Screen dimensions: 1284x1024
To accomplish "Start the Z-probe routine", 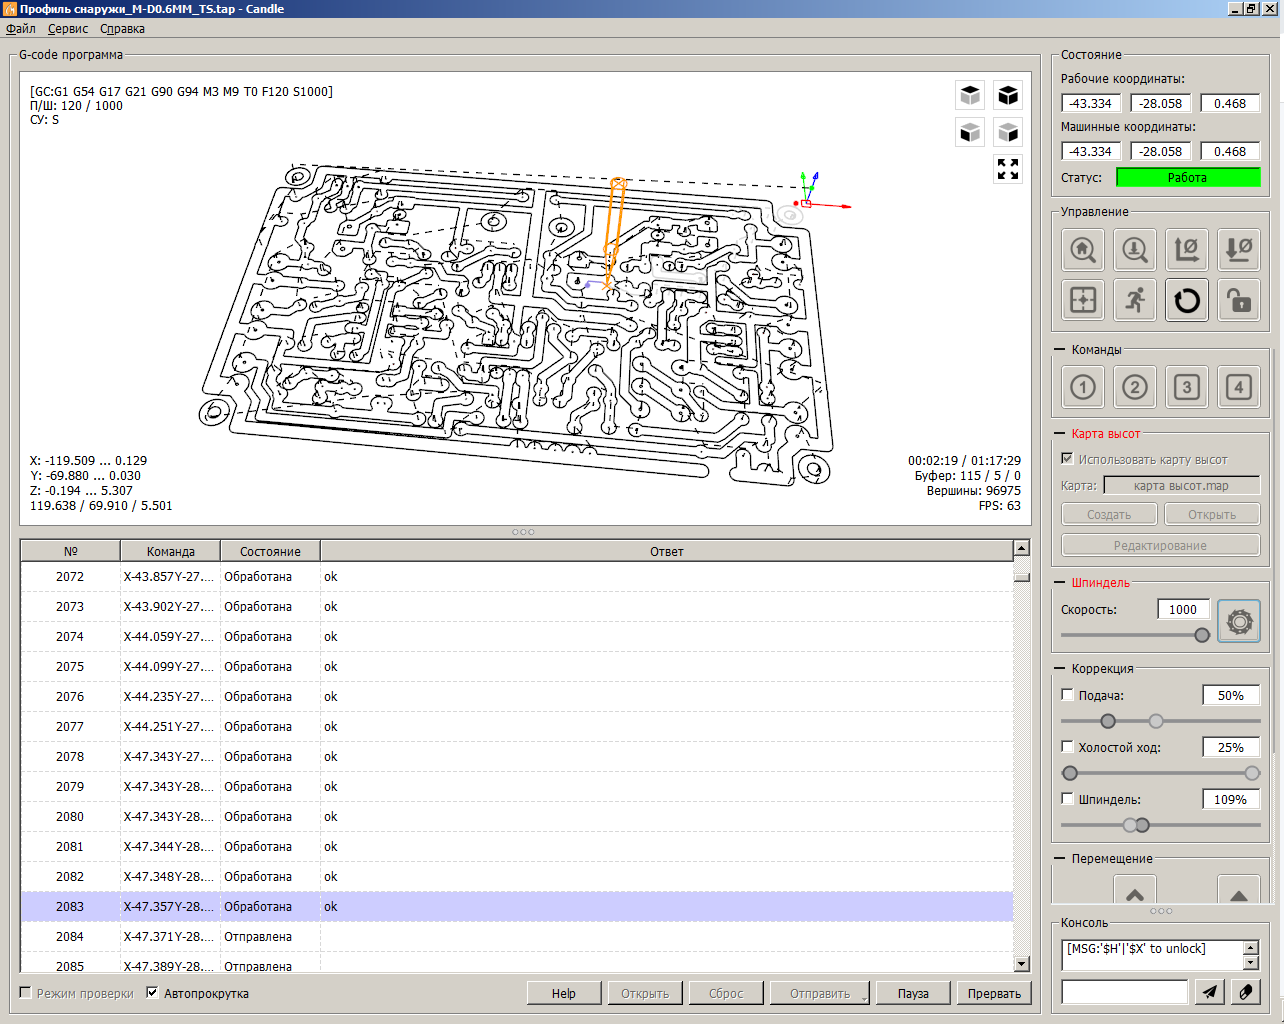I will 1135,250.
